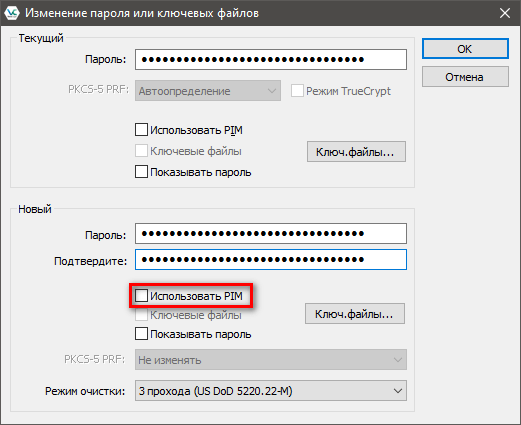521x425 pixels.
Task: Open Ключ.файлы... button in Текущий section
Action: 356,152
